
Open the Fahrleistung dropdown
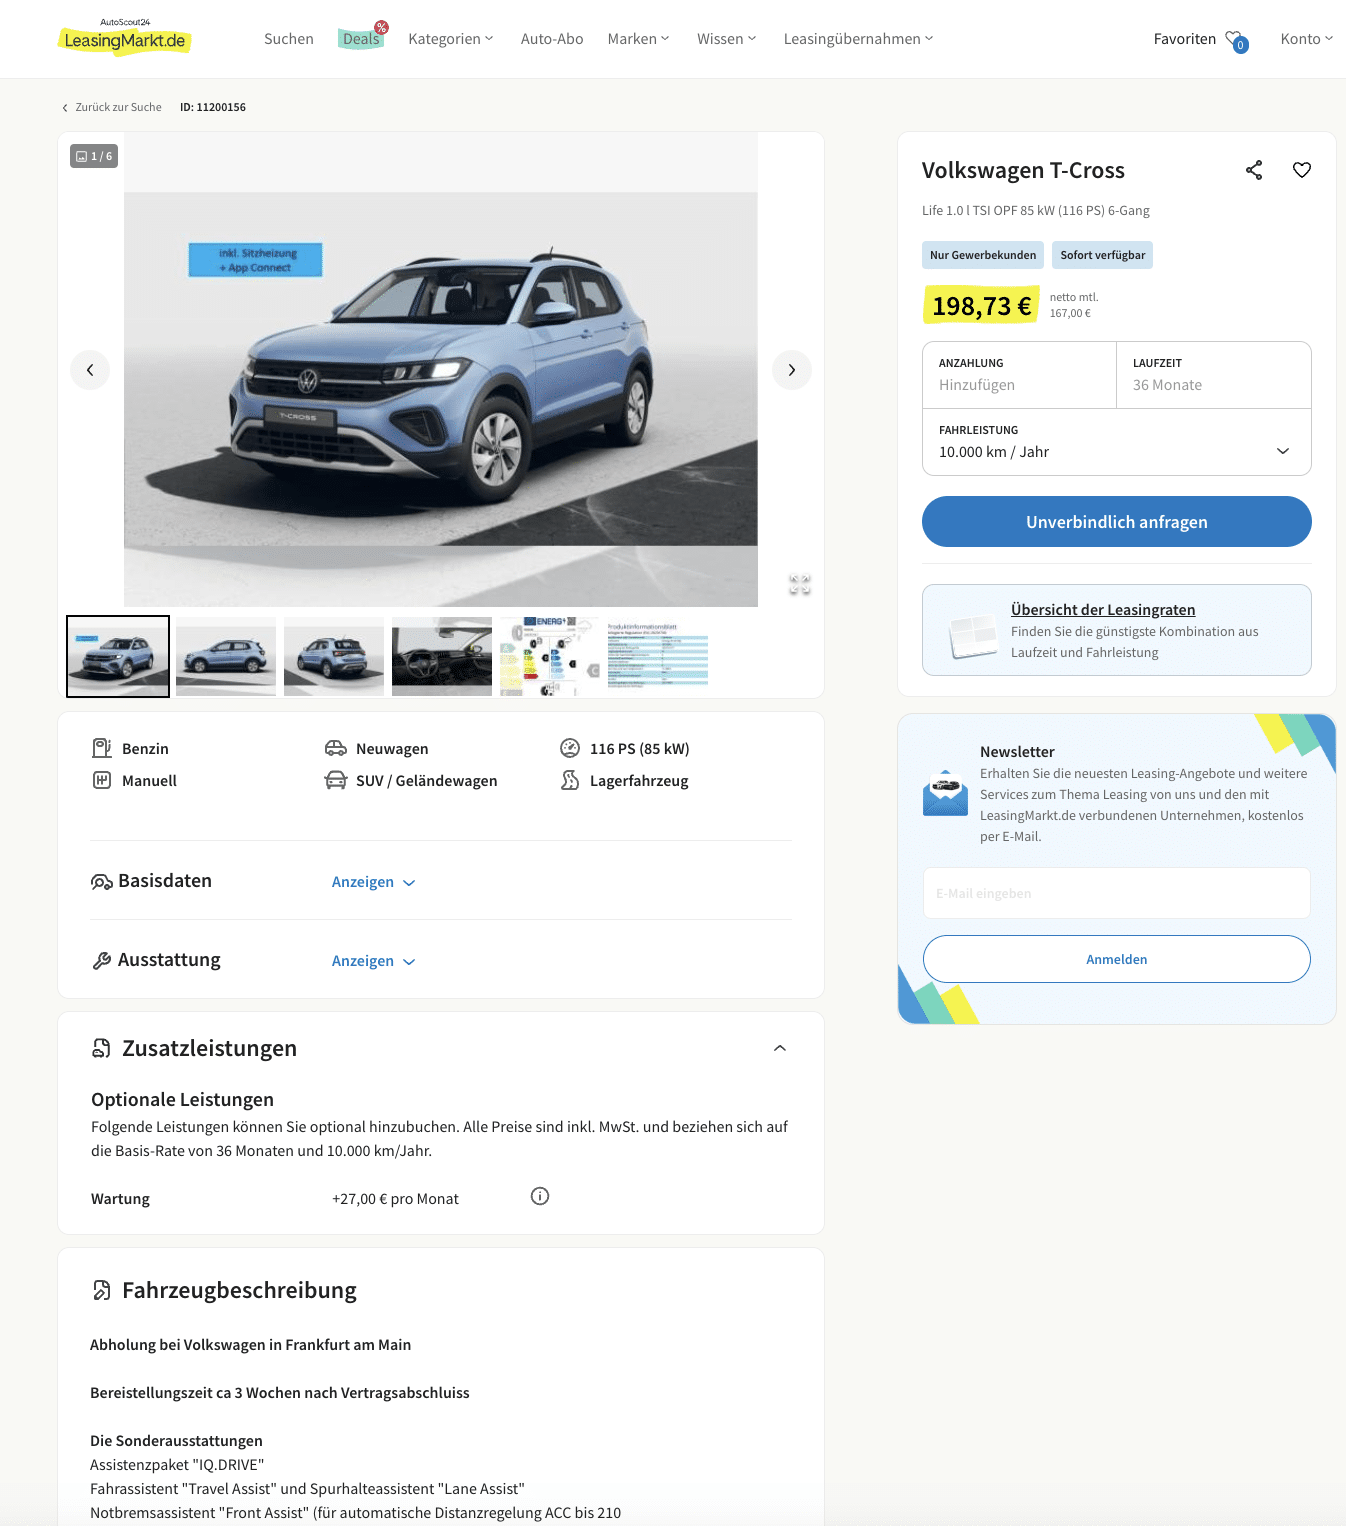[1117, 442]
